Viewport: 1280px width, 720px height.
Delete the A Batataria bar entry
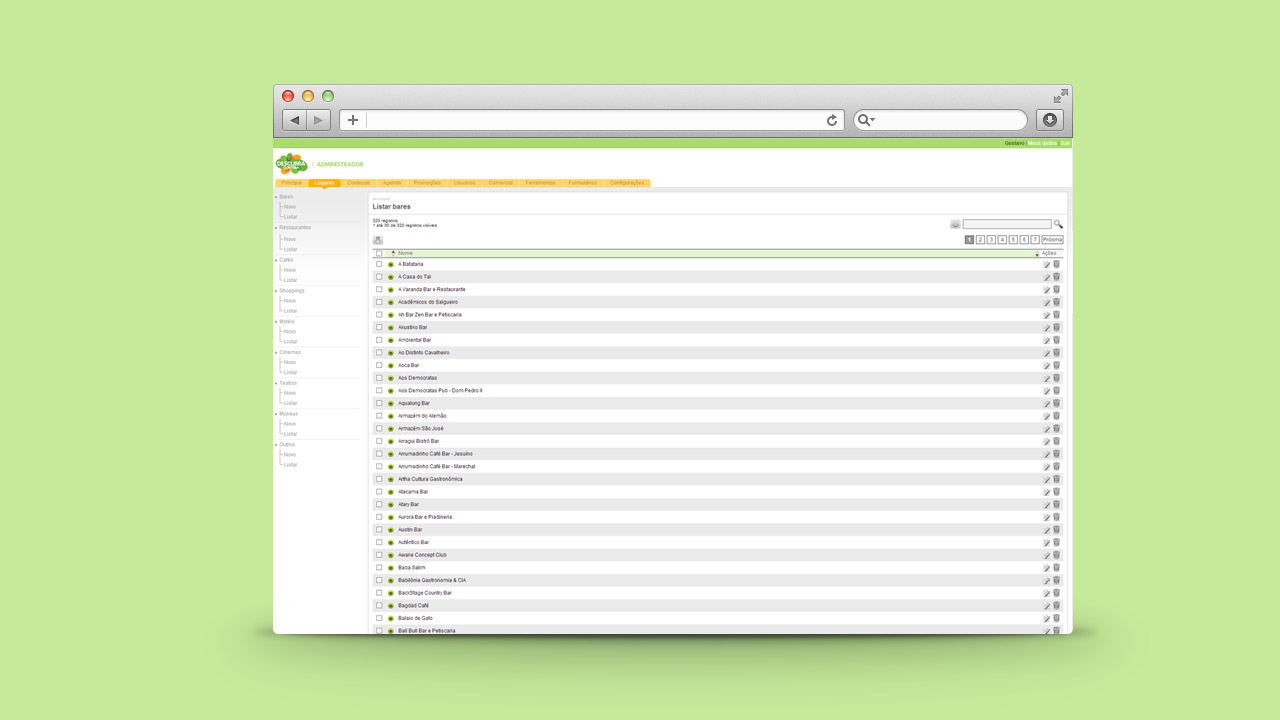[1056, 264]
